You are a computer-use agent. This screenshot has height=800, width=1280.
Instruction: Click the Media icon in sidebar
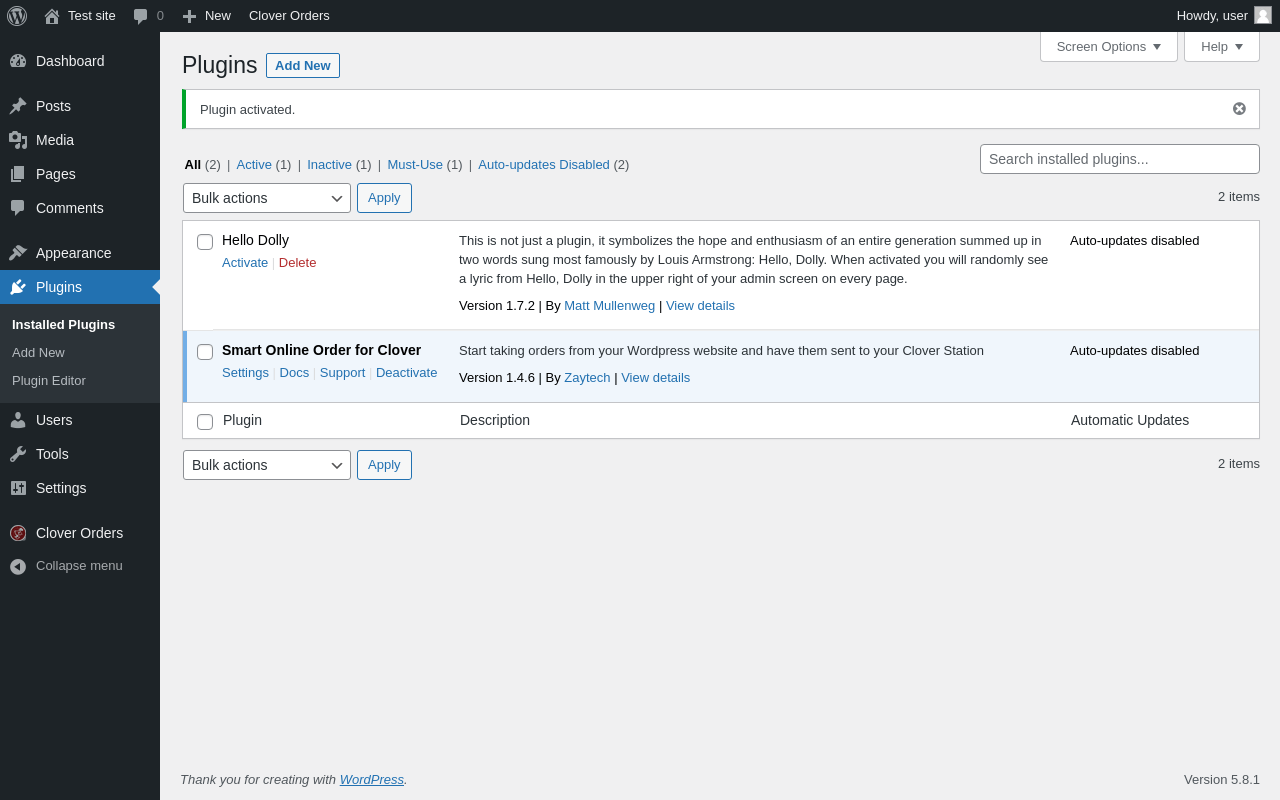(x=18, y=140)
